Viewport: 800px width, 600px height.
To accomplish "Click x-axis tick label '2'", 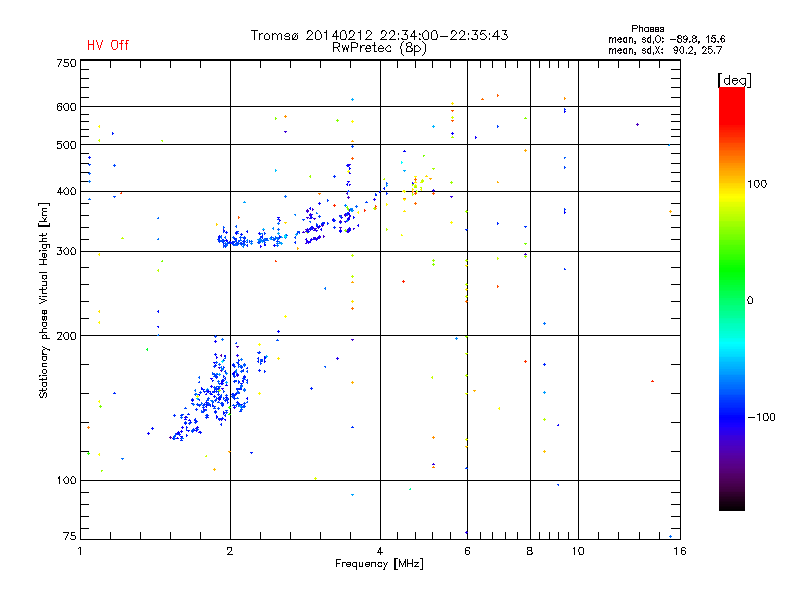I will [x=230, y=551].
